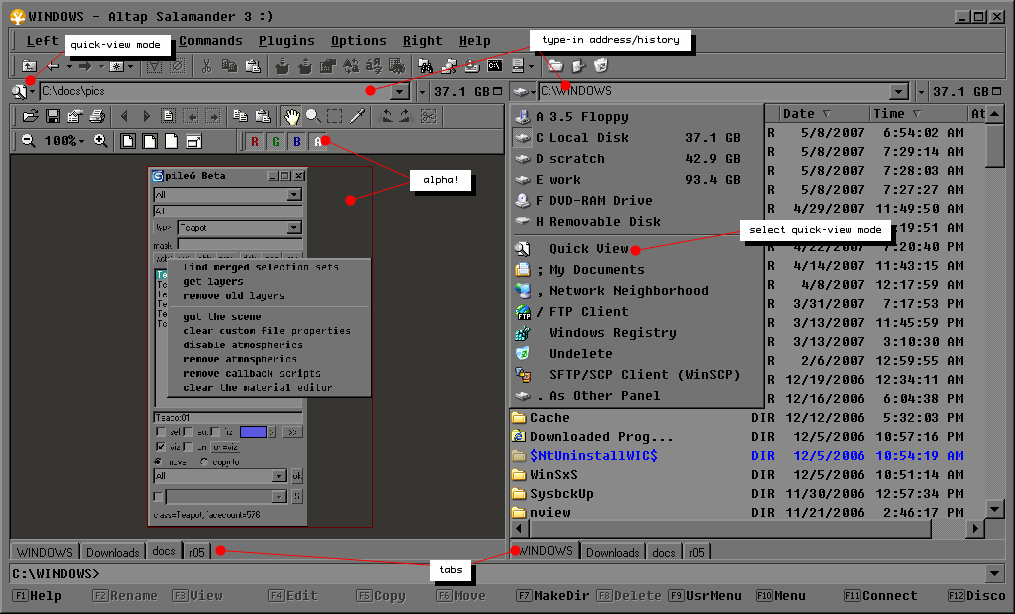The height and width of the screenshot is (614, 1015).
Task: Open right panel path history dropdown
Action: (x=898, y=92)
